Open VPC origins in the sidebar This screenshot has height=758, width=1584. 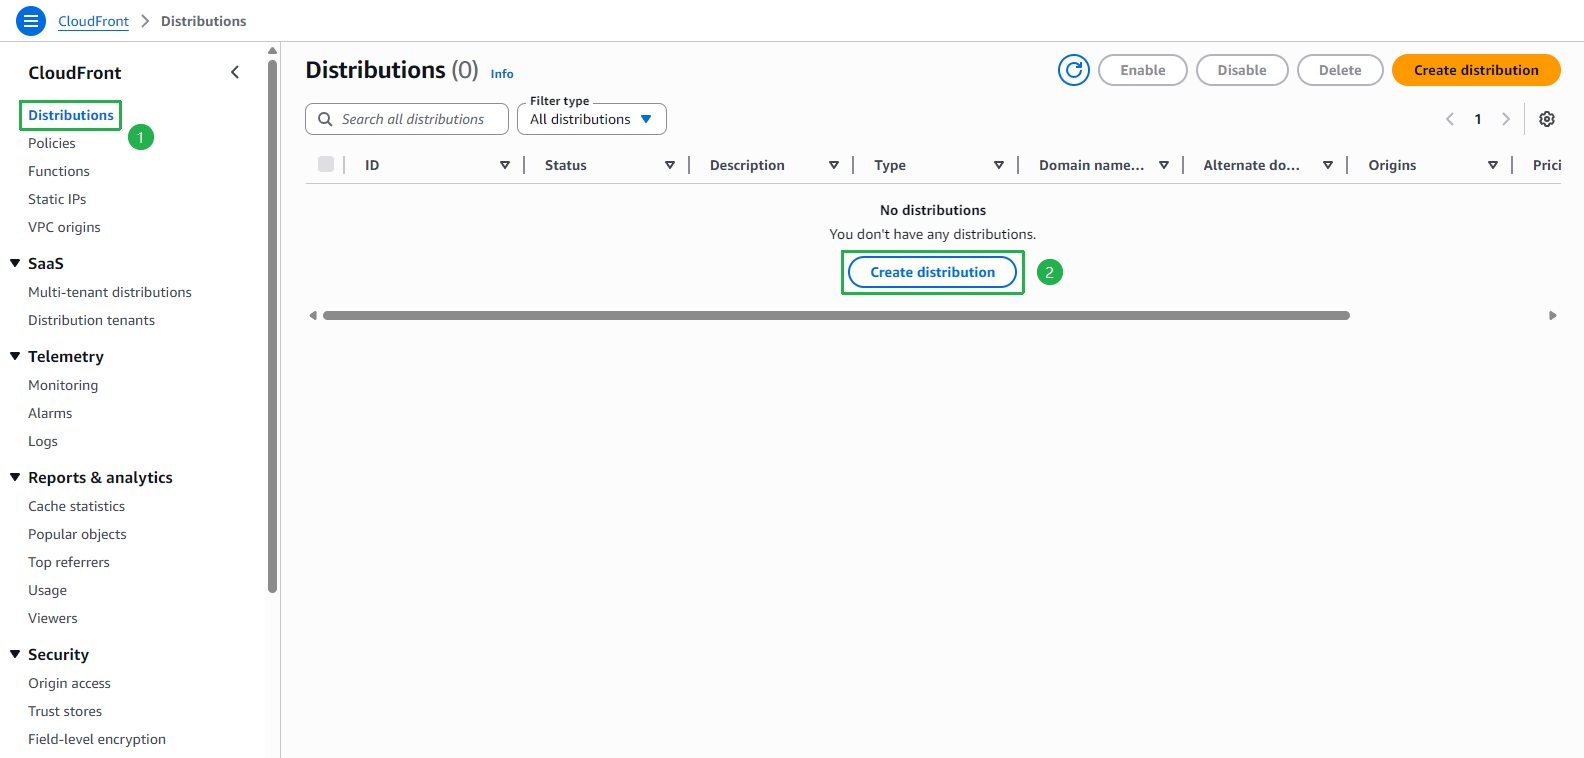(x=64, y=227)
